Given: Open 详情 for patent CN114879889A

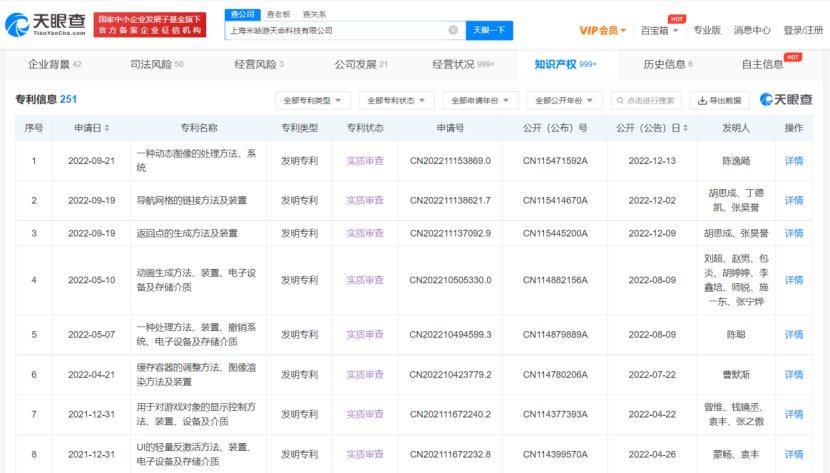Looking at the screenshot, I should 793,334.
